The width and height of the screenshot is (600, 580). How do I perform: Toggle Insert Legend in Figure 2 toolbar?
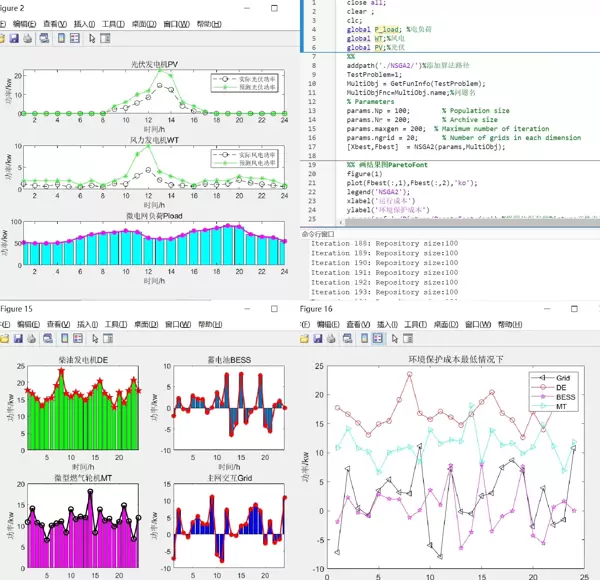[x=76, y=39]
